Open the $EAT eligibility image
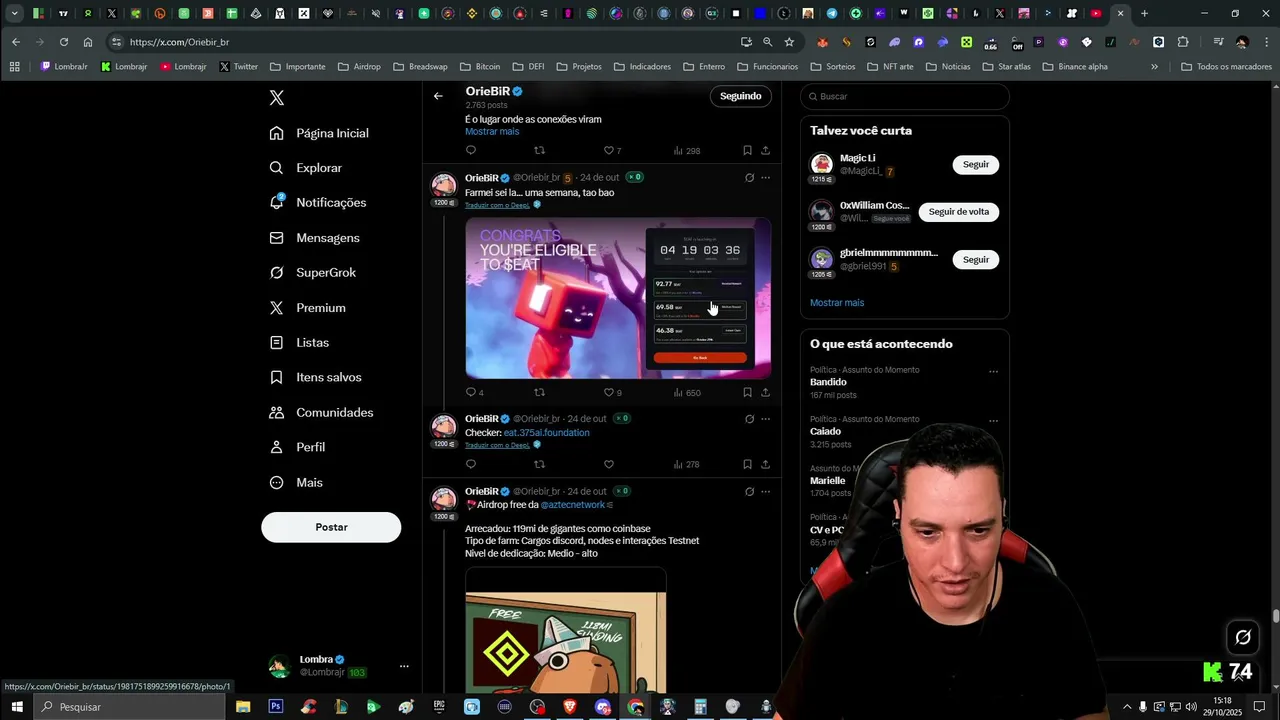Viewport: 1280px width, 720px height. click(x=618, y=298)
